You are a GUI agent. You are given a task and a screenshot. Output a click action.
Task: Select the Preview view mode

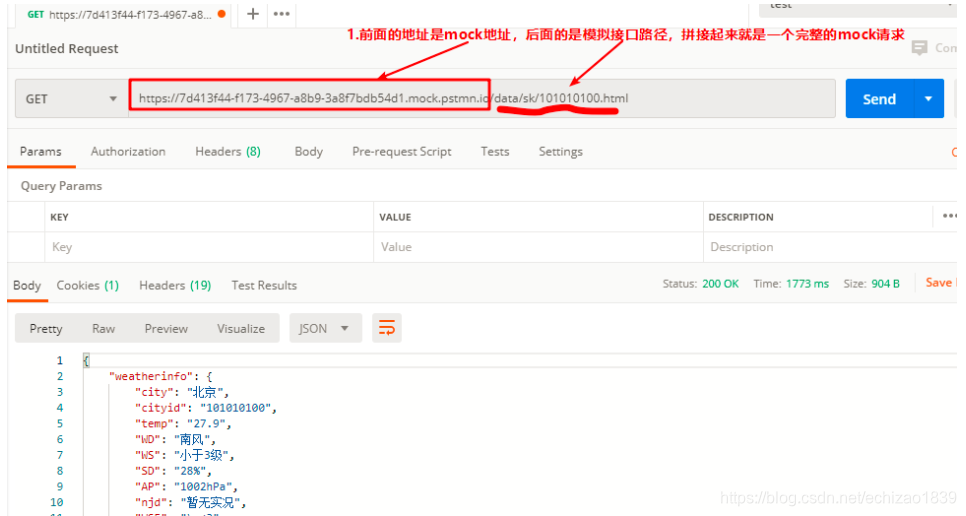click(x=166, y=328)
